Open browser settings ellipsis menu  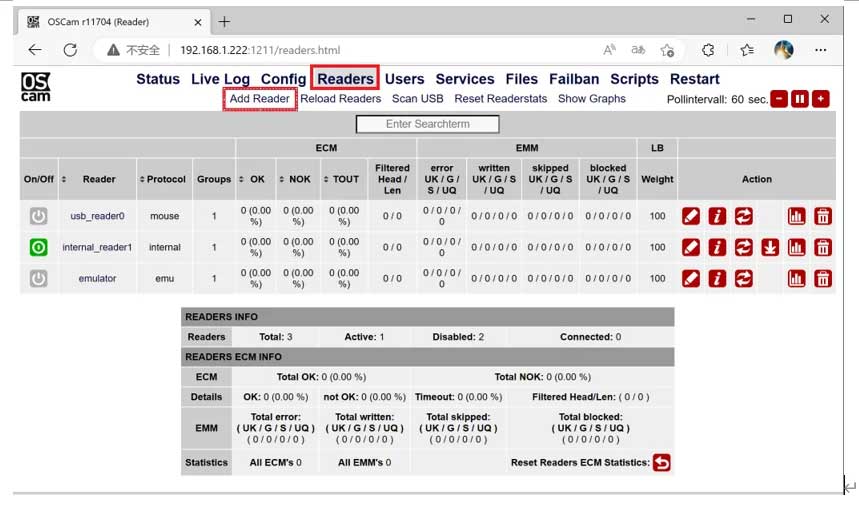821,50
